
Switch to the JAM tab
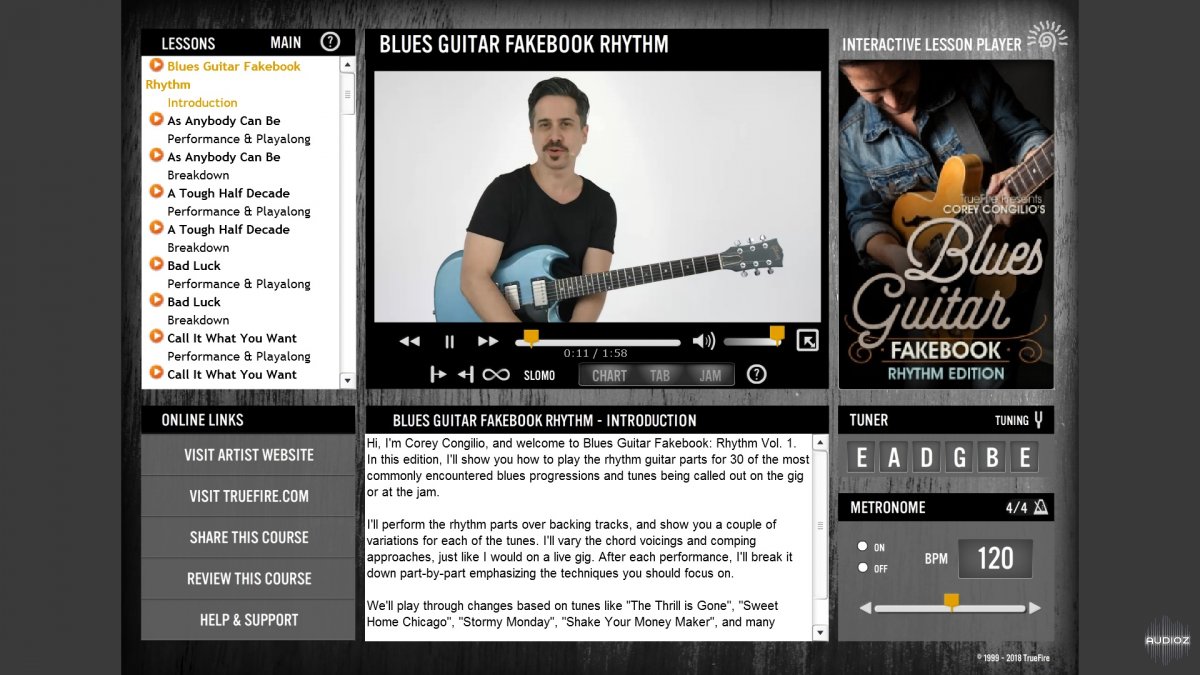pyautogui.click(x=710, y=375)
